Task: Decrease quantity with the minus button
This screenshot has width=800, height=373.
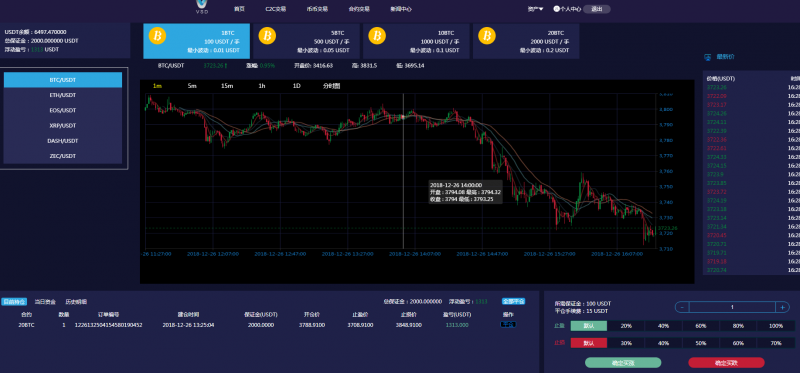Action: 682,307
